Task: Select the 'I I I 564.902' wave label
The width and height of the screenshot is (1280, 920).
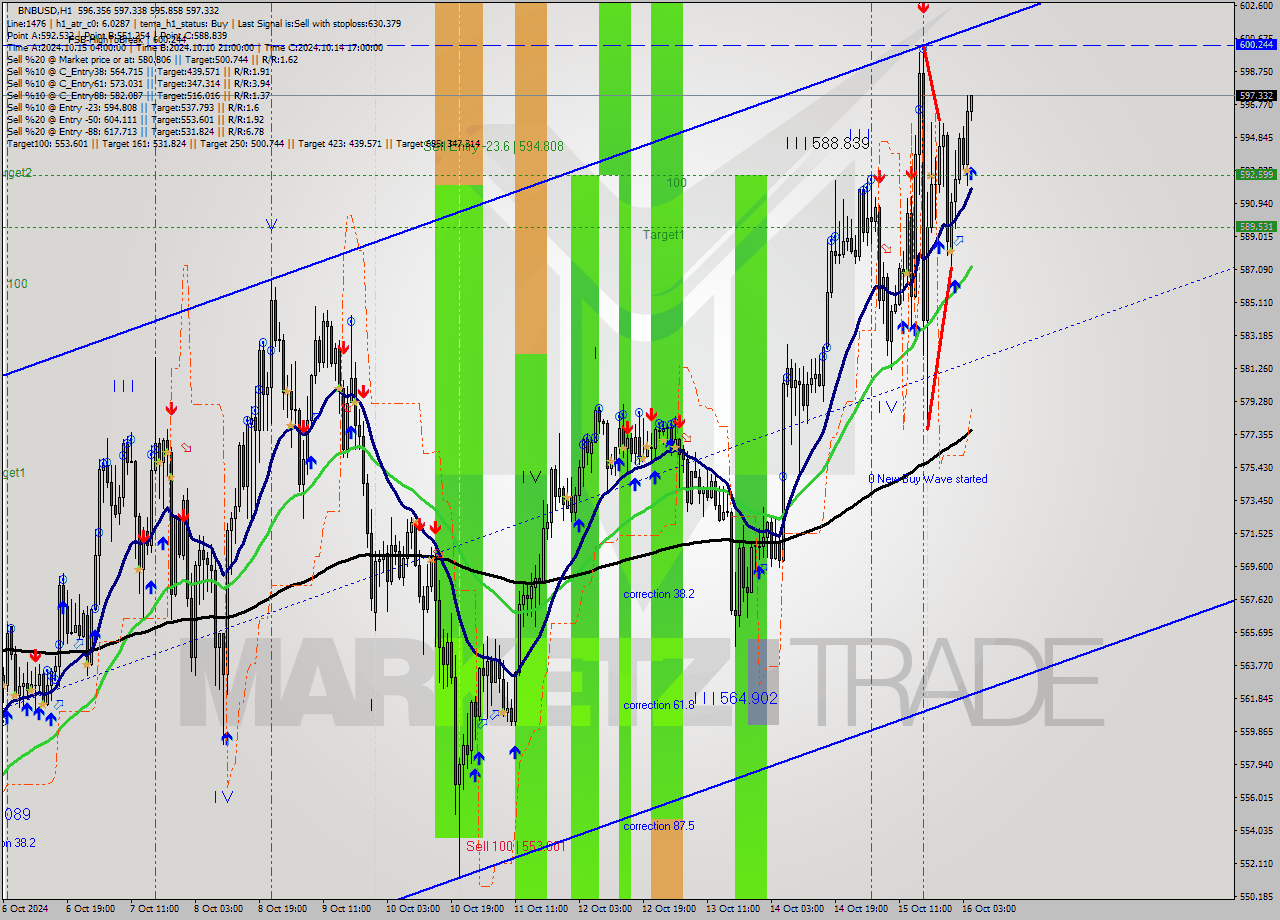Action: coord(735,698)
